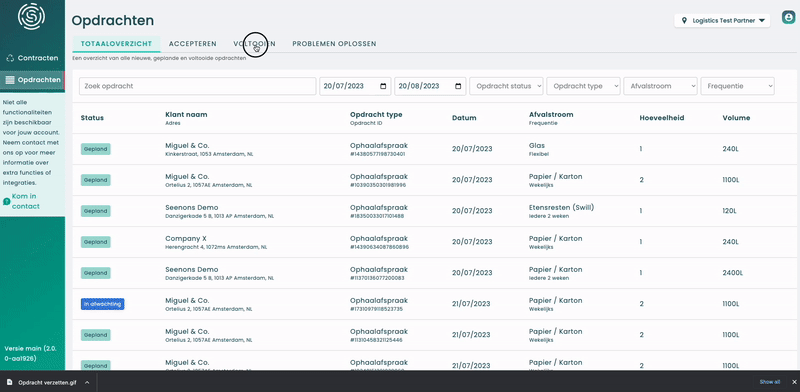Click location pin icon in partner selector
800x392 pixels.
[x=684, y=21]
